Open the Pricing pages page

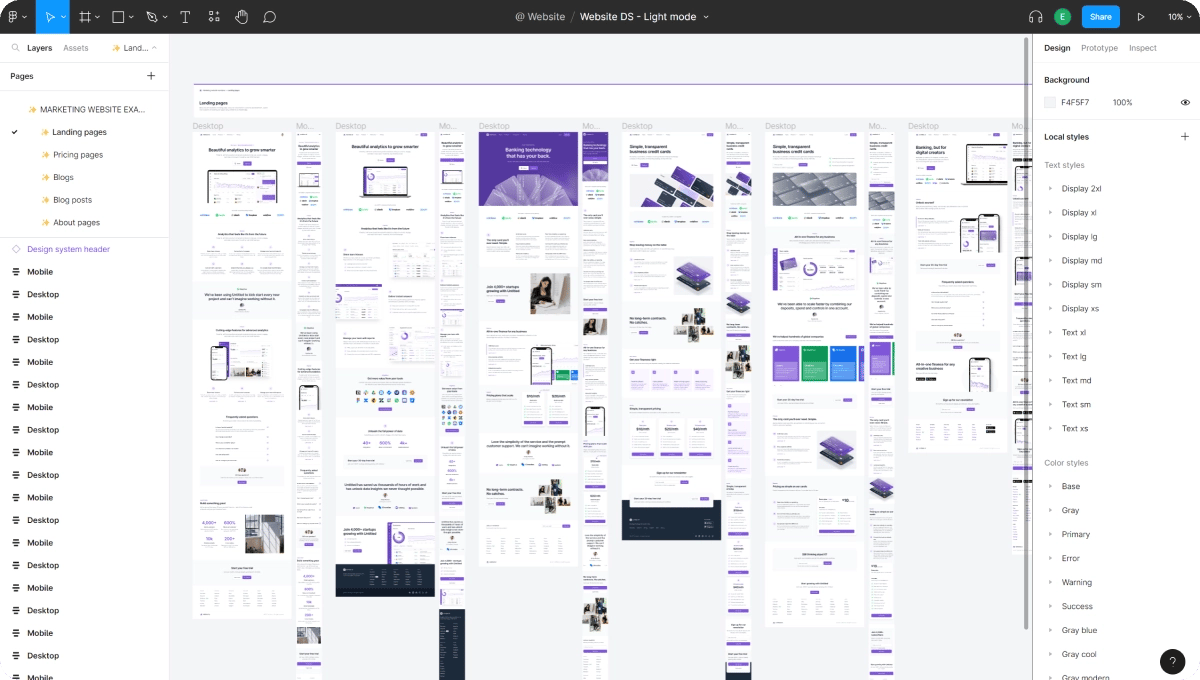click(x=78, y=155)
